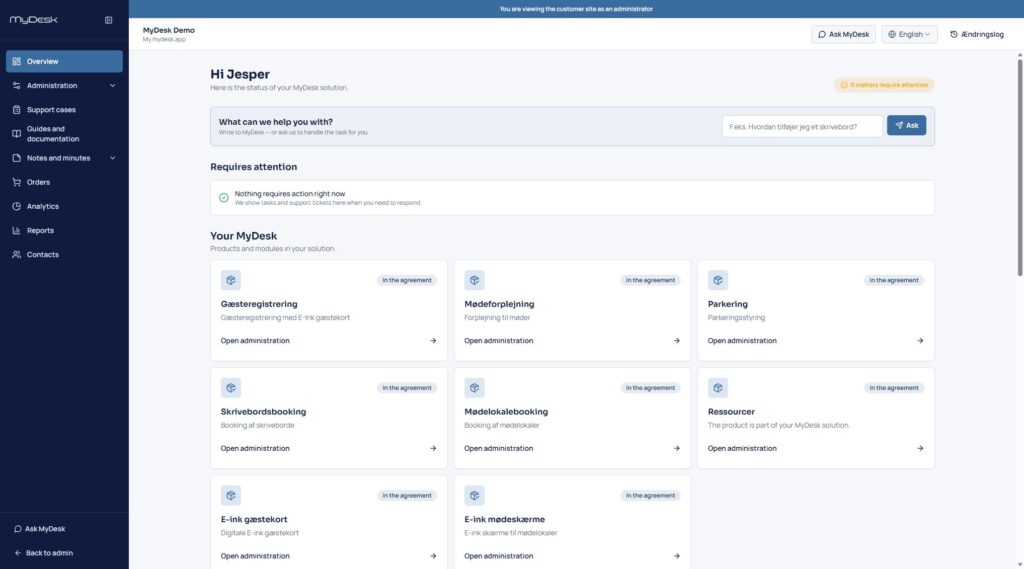Click the green check status icon

(x=223, y=198)
